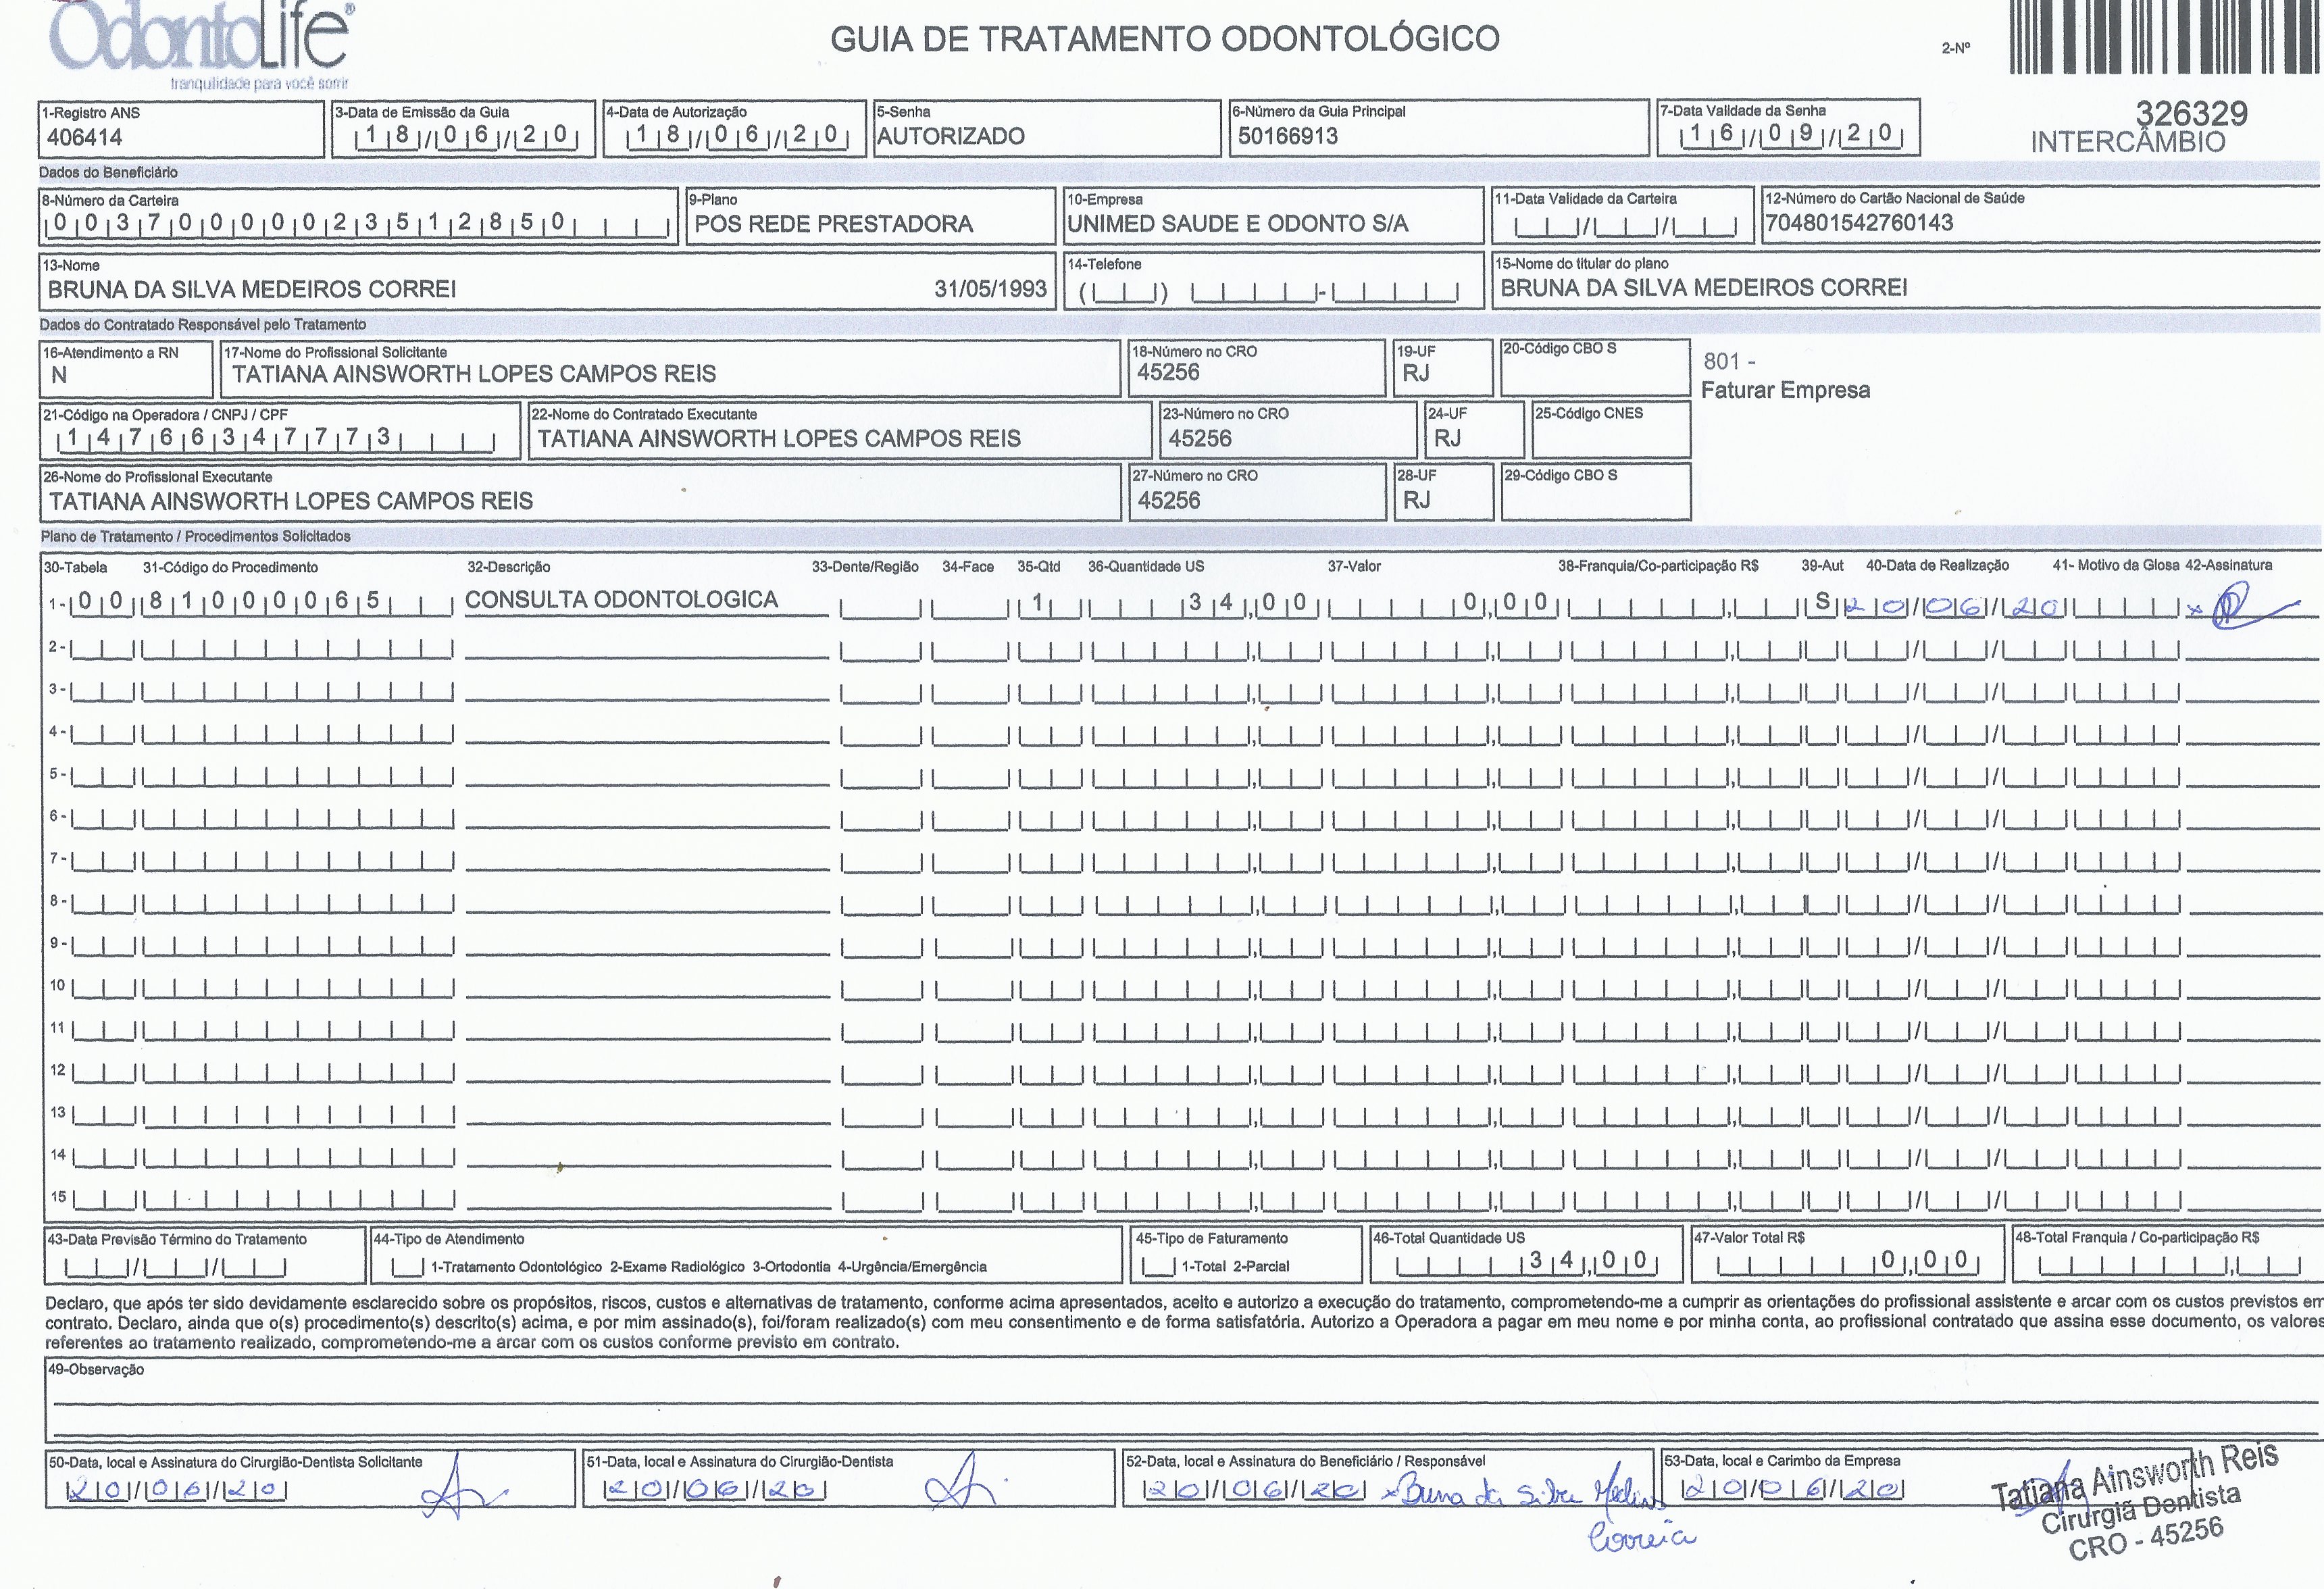
Task: Click the Nome field with BRUNA DA SILVA
Action: click(252, 290)
